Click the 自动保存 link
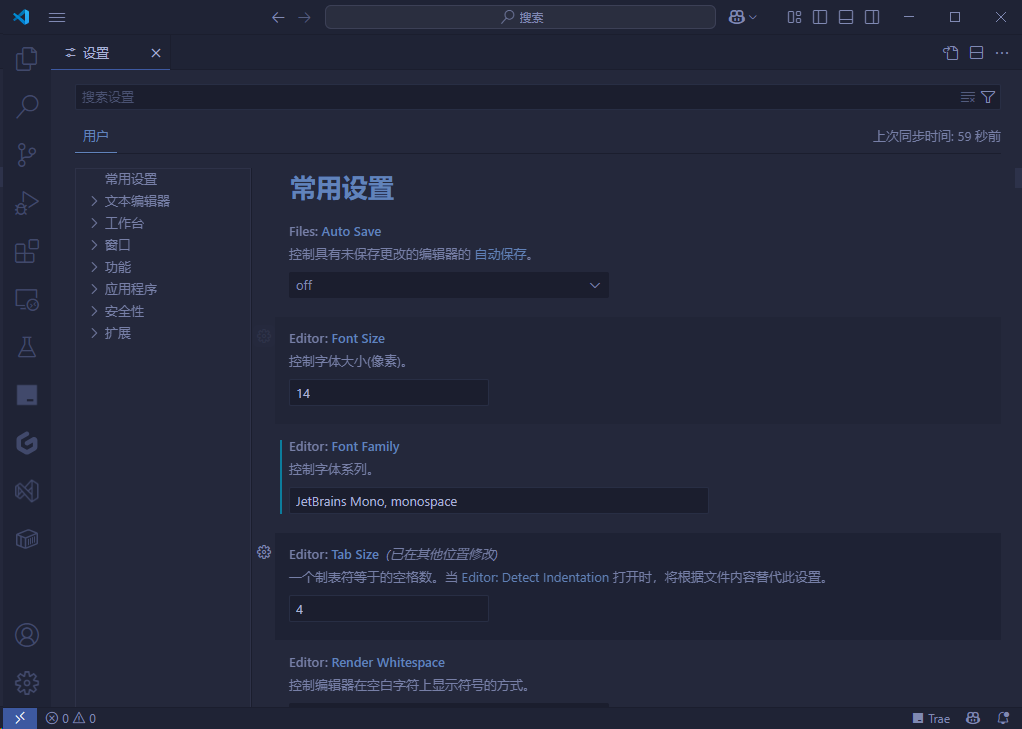Viewport: 1022px width, 729px height. pos(500,254)
